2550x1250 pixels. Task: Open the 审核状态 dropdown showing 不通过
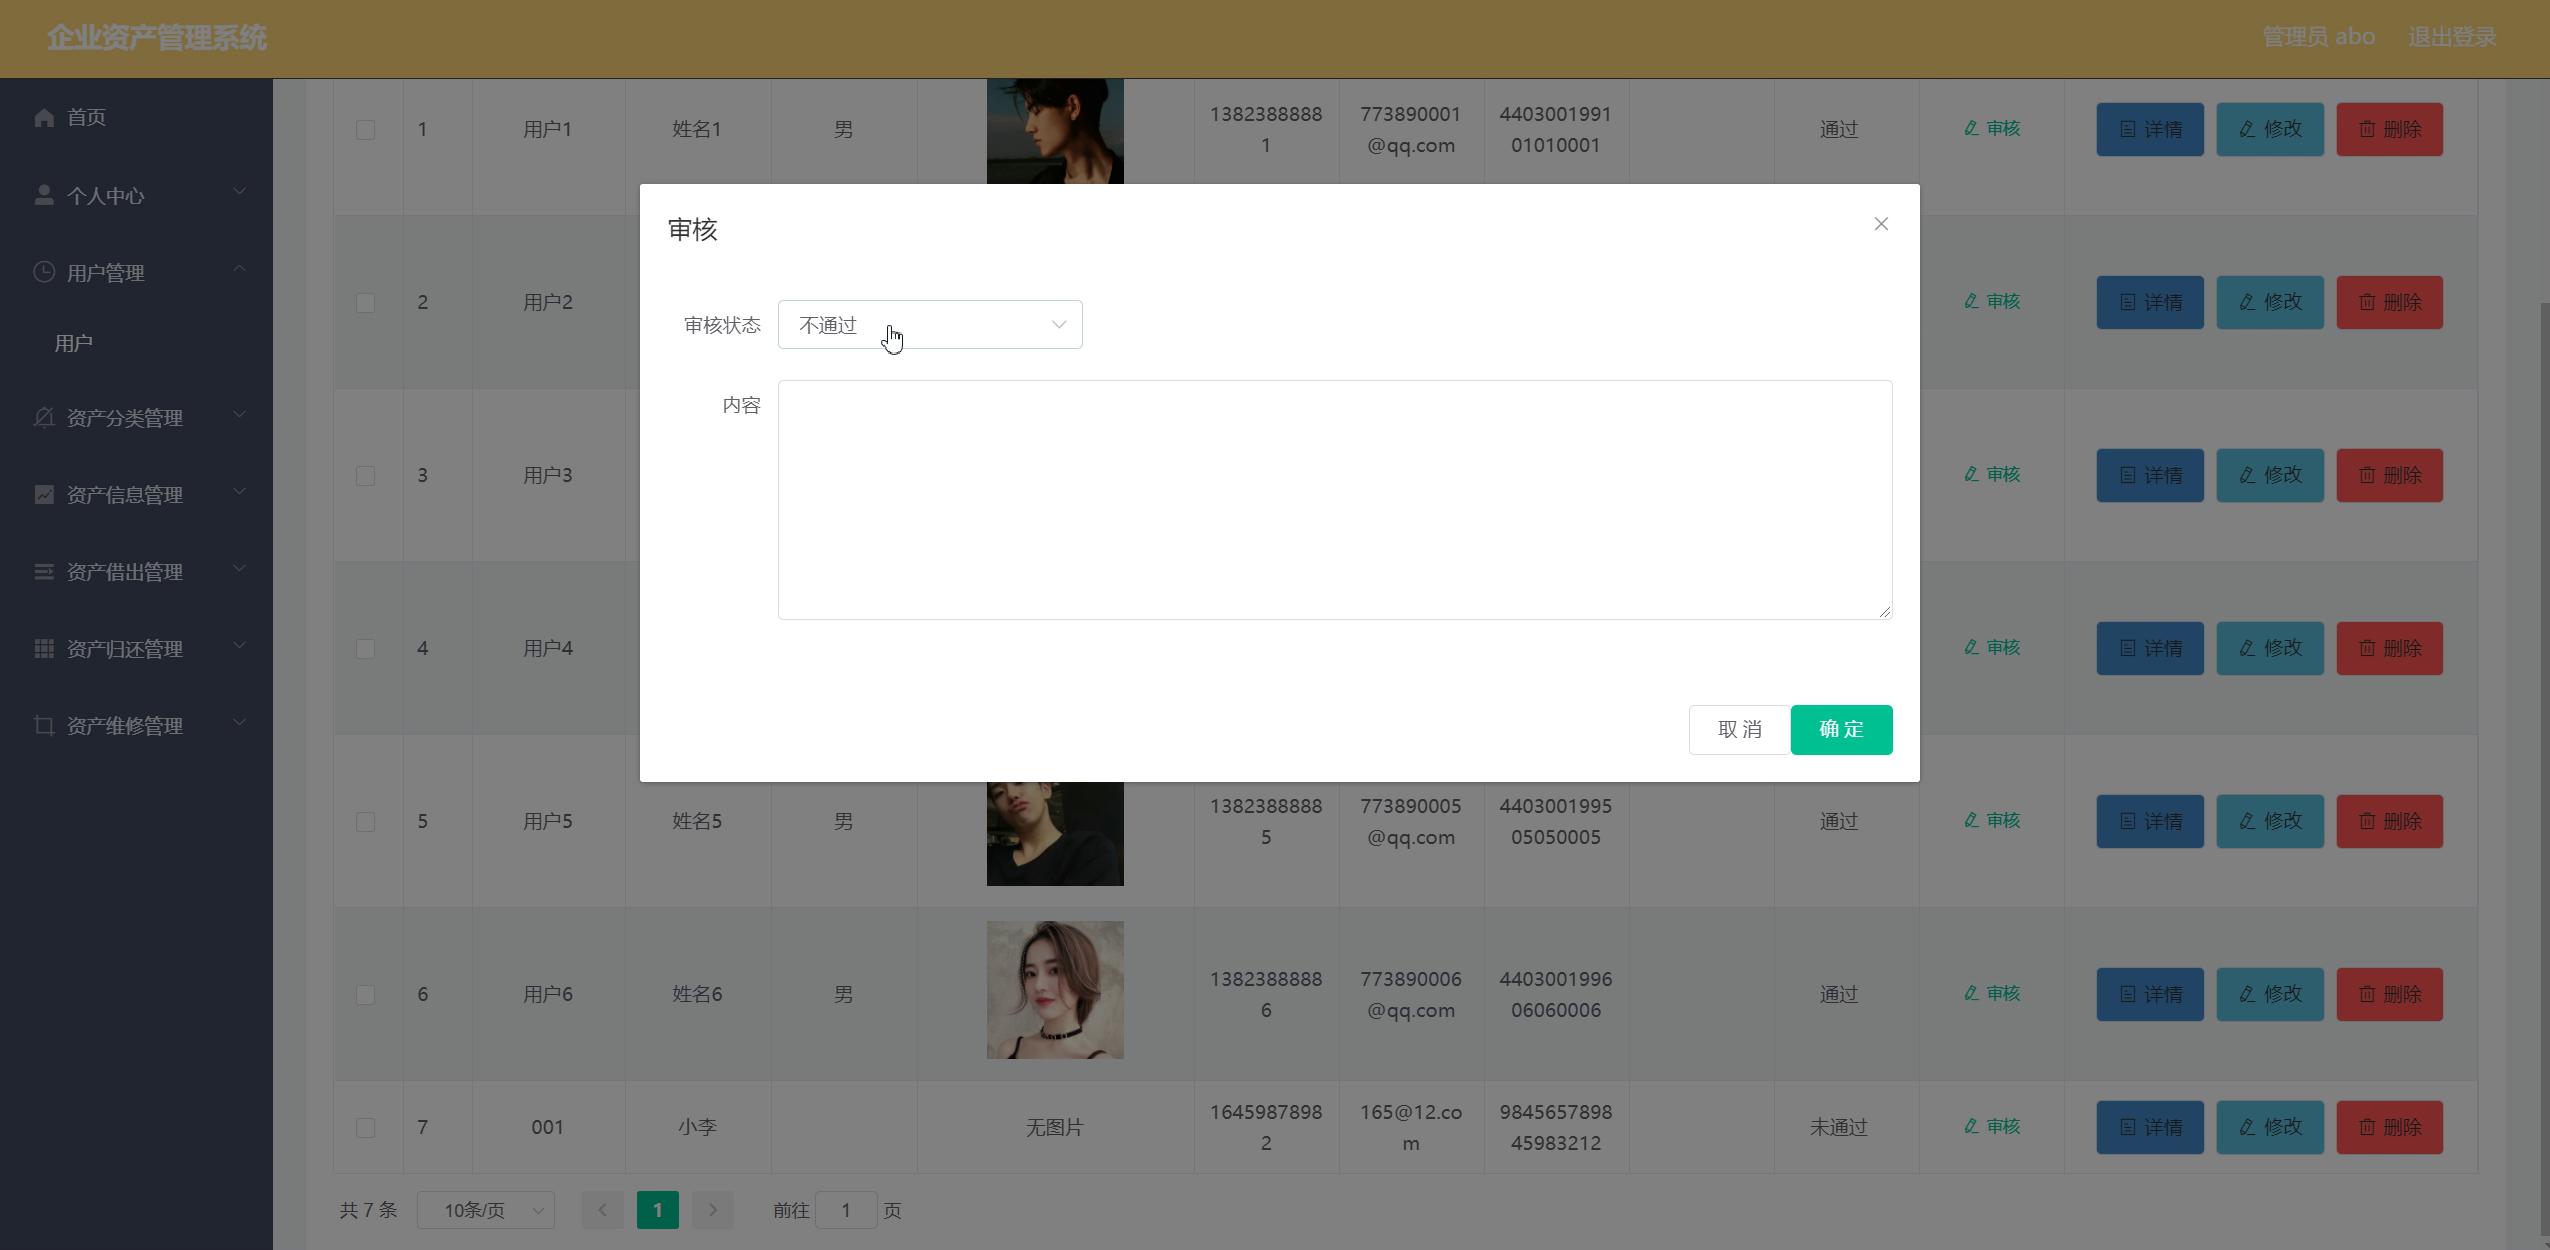pyautogui.click(x=929, y=325)
